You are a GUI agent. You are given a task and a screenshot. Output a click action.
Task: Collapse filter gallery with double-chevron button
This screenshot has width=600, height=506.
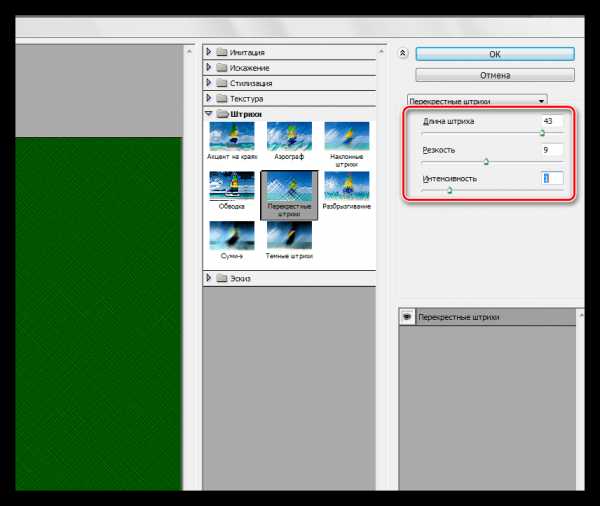point(402,53)
